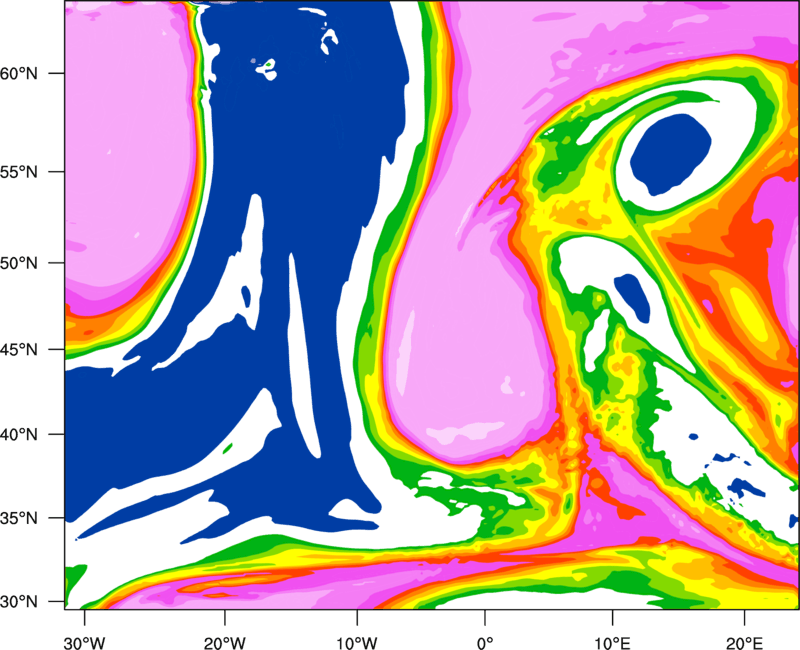
Task: Click the 0° longitude label
Action: point(485,643)
